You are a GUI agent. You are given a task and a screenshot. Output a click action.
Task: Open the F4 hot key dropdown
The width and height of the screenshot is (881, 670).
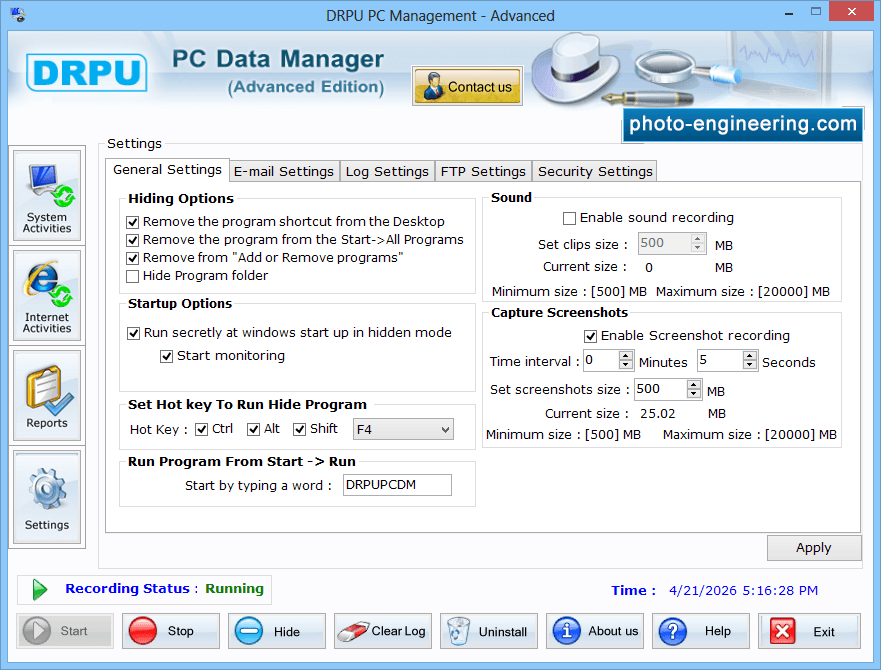(x=403, y=429)
